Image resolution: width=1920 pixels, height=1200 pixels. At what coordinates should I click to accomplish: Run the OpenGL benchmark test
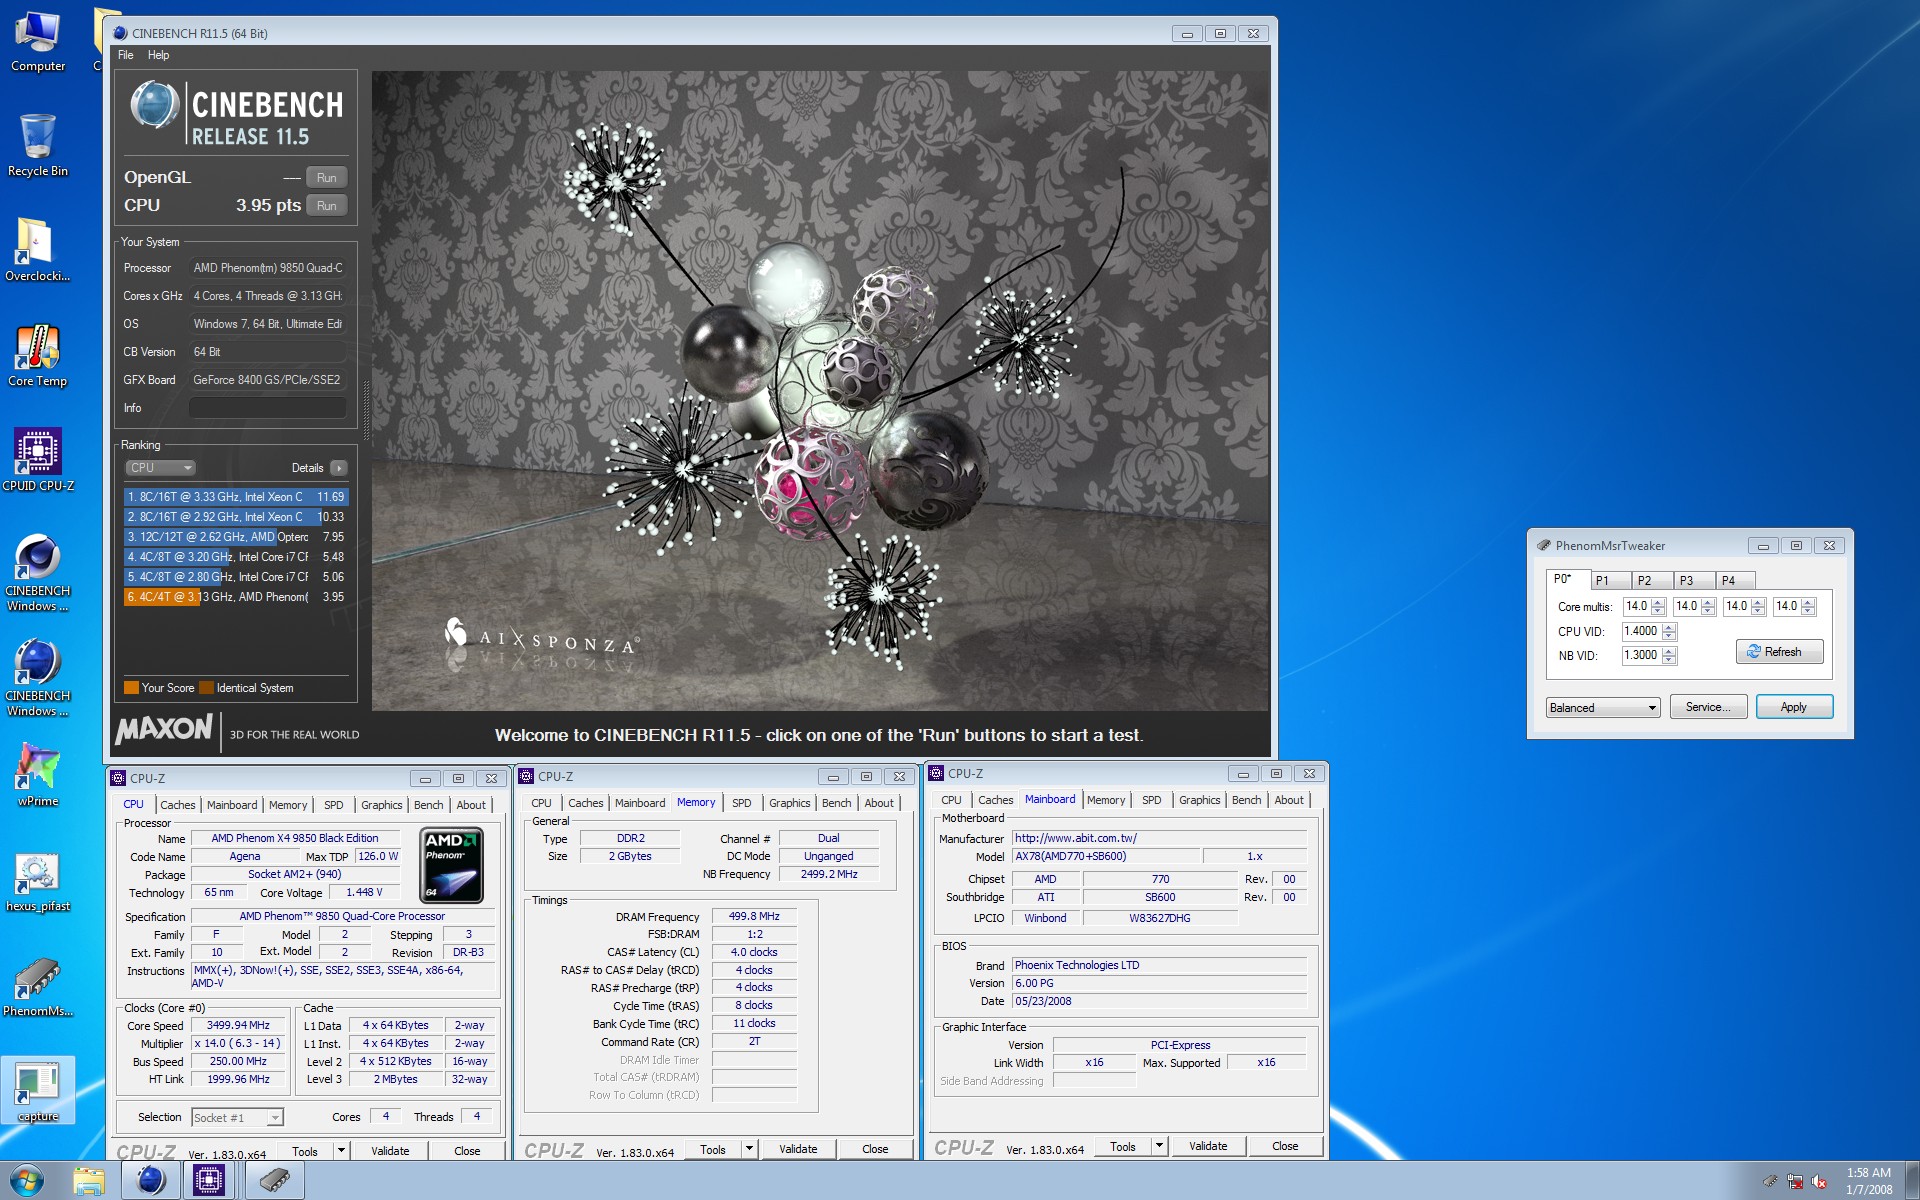pos(326,178)
